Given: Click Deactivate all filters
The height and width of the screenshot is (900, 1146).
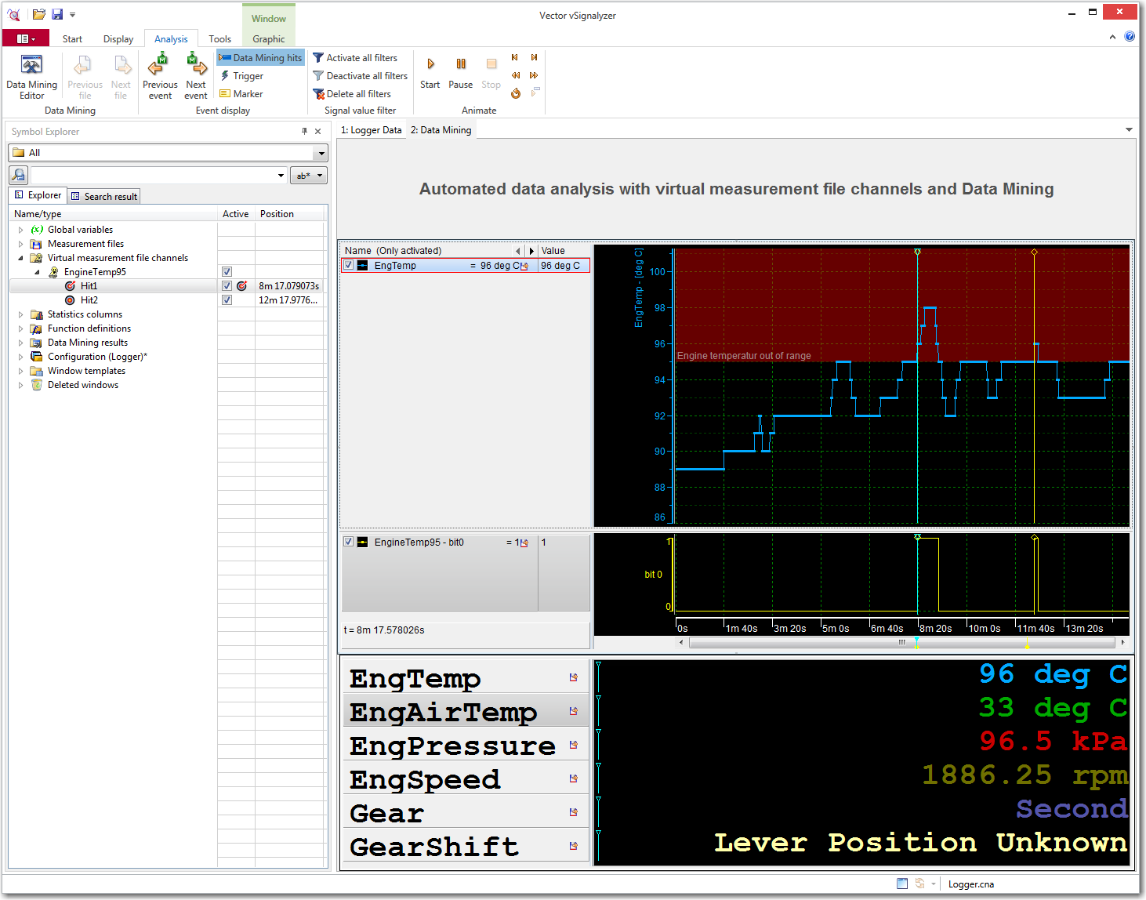Looking at the screenshot, I should pos(360,76).
